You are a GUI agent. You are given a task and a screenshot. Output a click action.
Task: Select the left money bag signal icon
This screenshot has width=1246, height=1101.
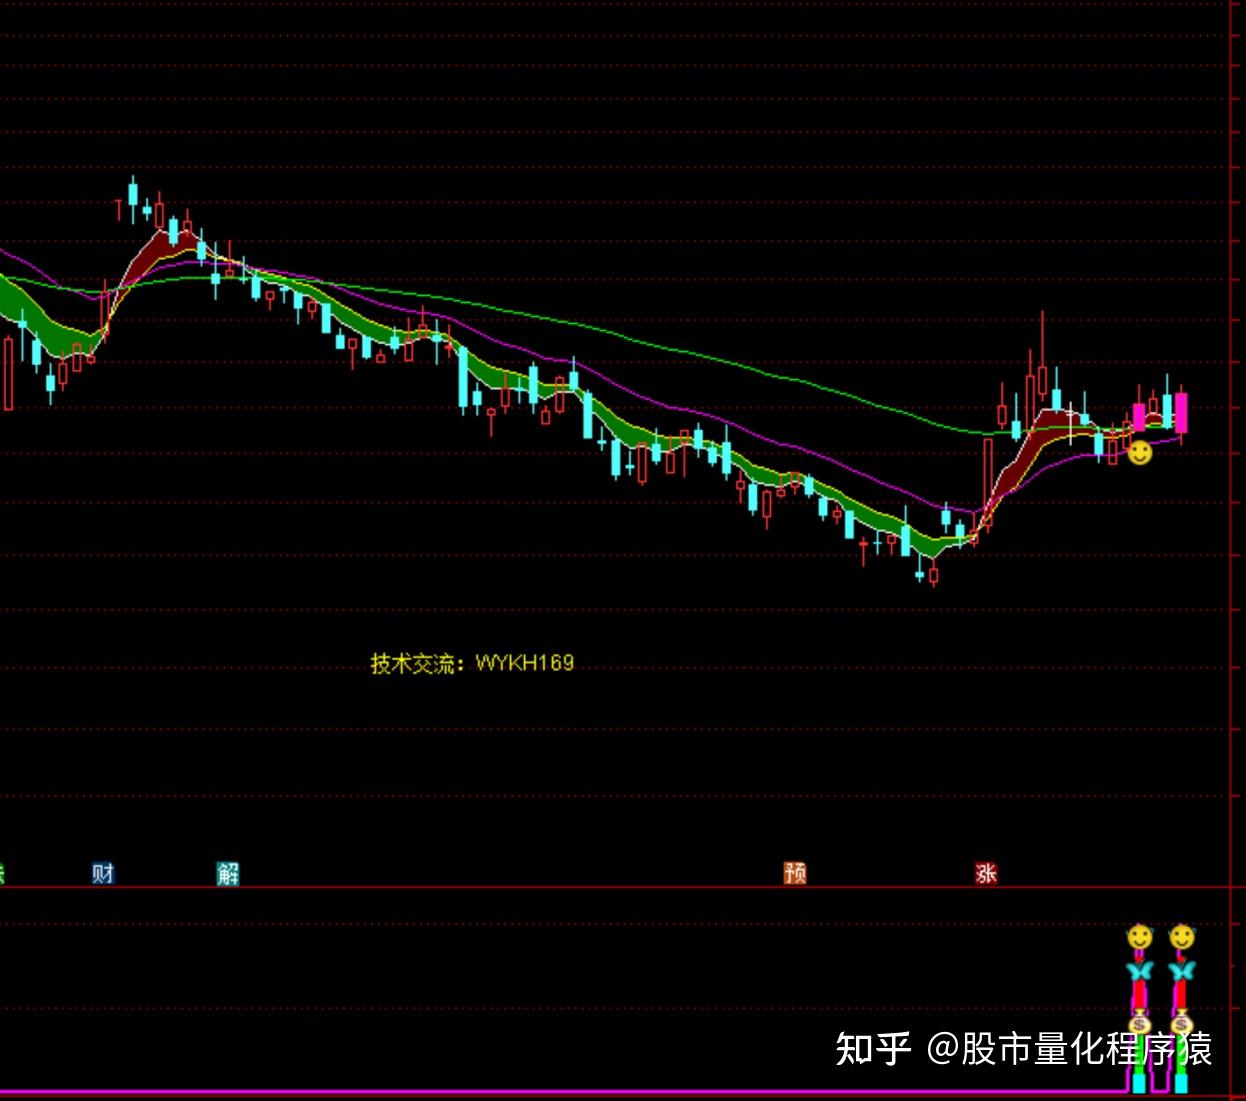[x=1139, y=1024]
